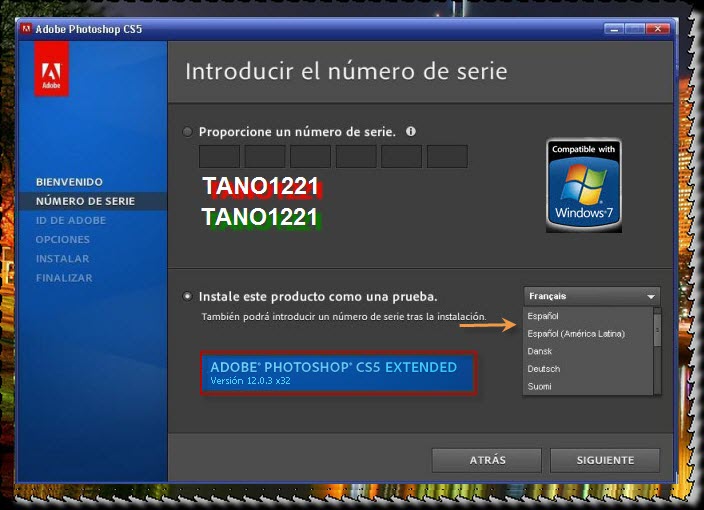Select the 'Proporcione un número de serie' radio button
This screenshot has height=510, width=704.
[188, 132]
